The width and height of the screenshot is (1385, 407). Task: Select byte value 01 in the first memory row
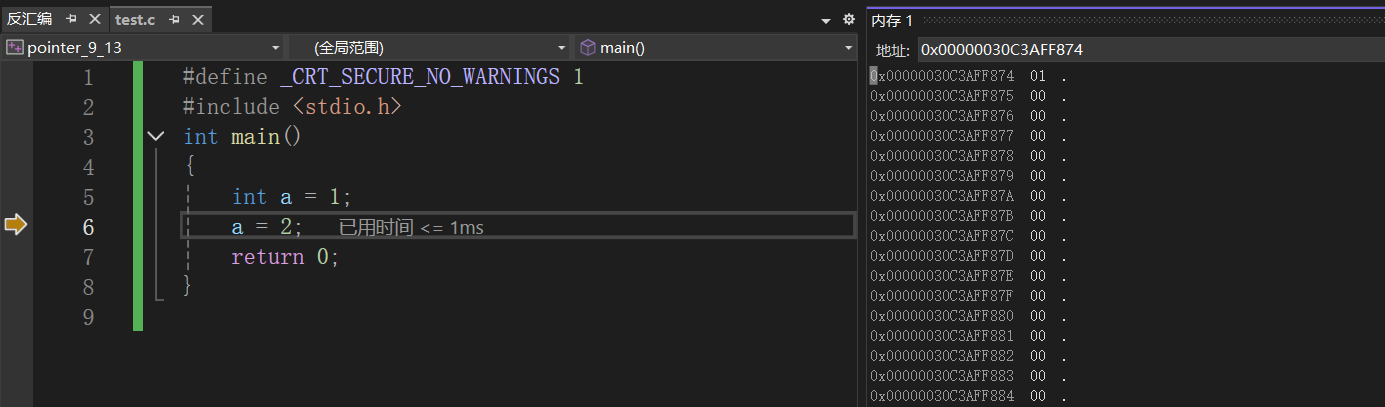(x=1038, y=76)
